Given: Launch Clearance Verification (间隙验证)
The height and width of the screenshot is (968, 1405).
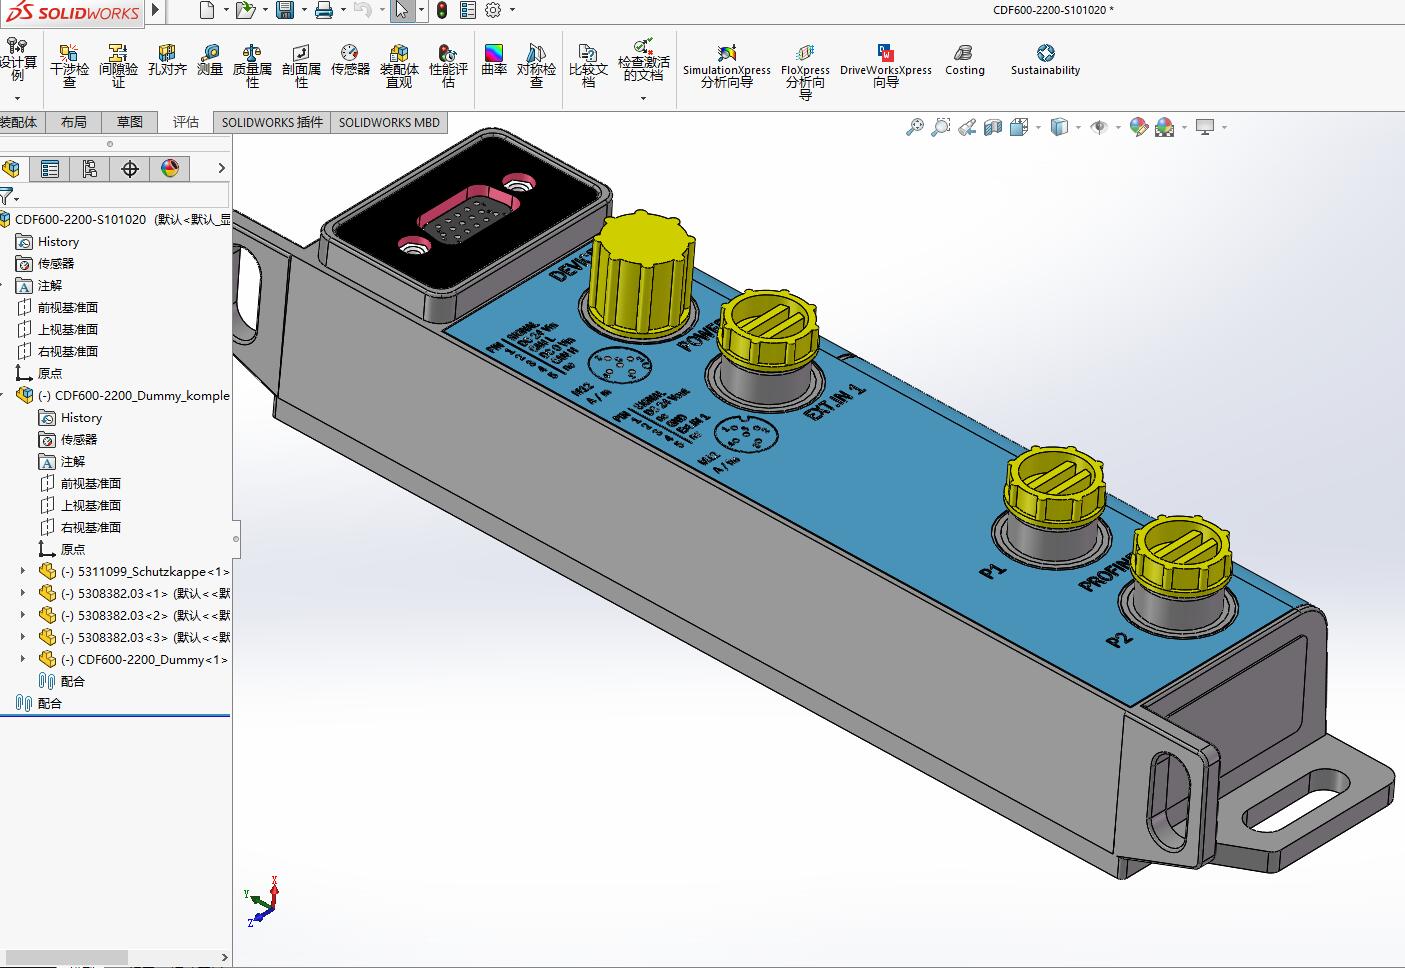Looking at the screenshot, I should point(118,65).
